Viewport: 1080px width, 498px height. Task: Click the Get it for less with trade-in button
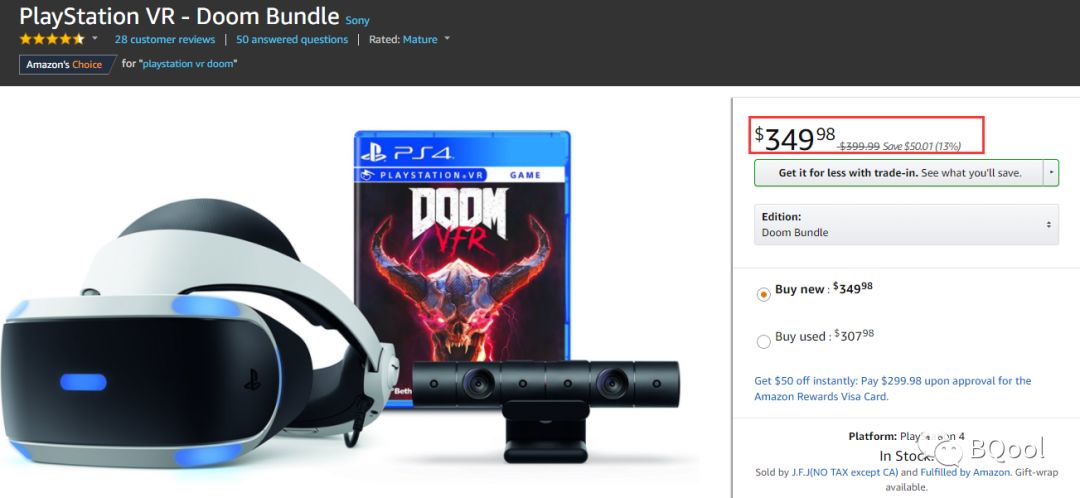[x=898, y=172]
